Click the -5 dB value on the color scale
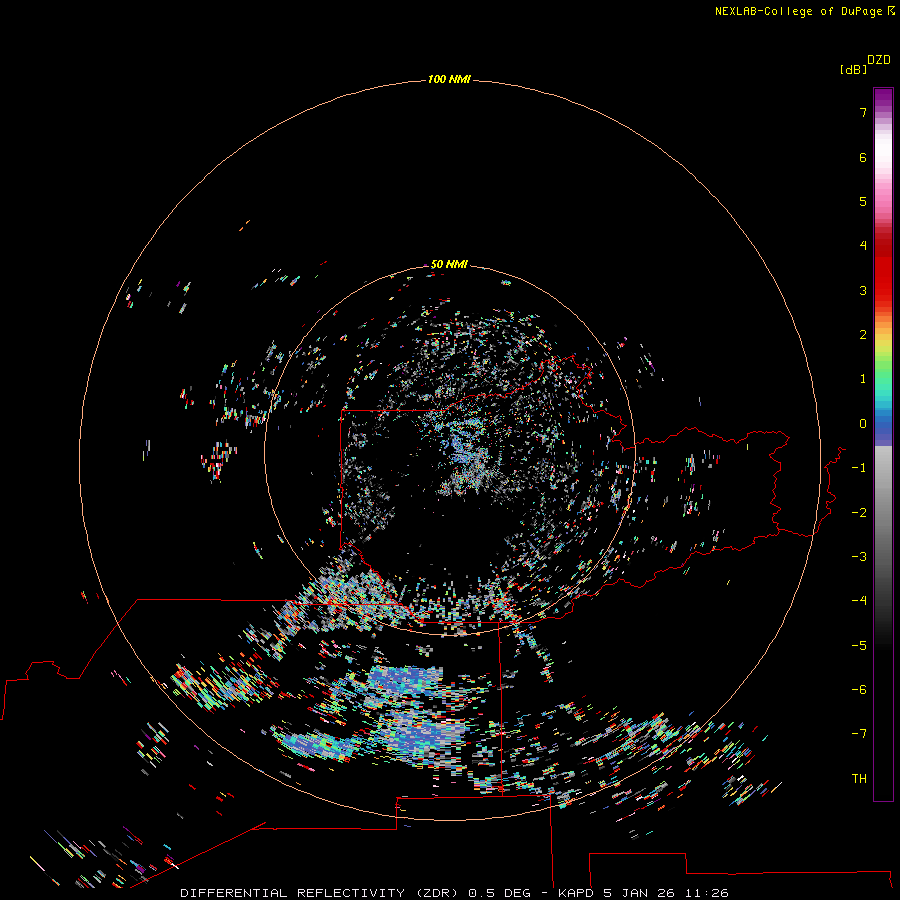Image resolution: width=900 pixels, height=900 pixels. click(x=859, y=646)
